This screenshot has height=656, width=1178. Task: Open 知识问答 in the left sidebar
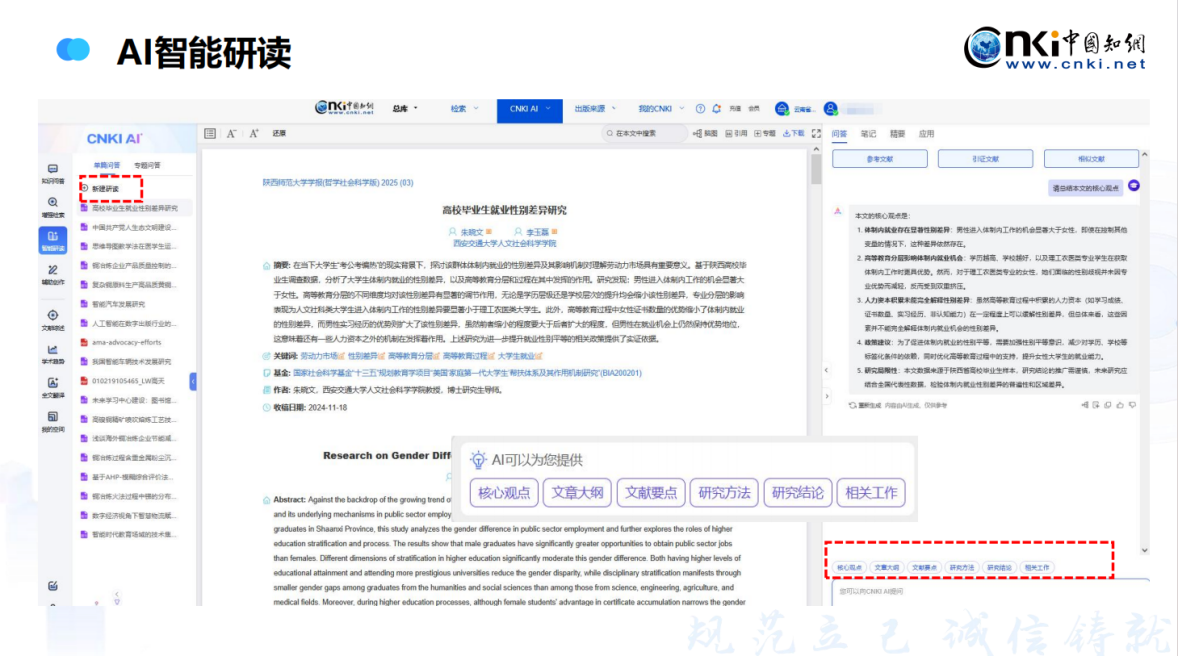[53, 172]
